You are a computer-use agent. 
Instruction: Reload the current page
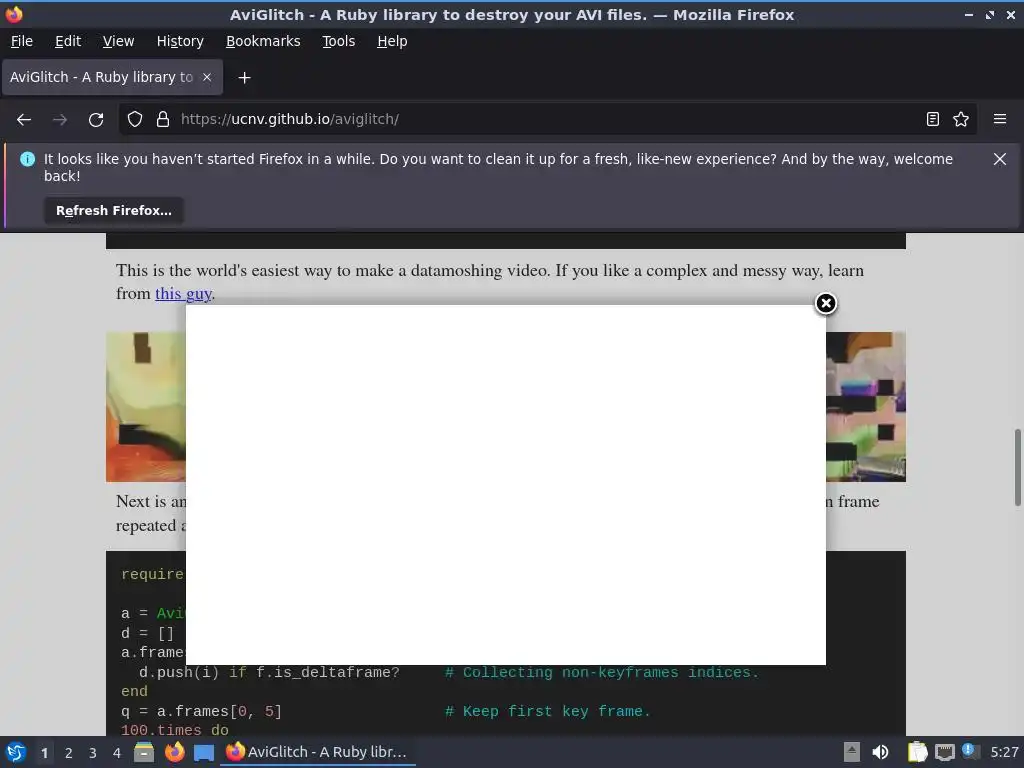(96, 120)
